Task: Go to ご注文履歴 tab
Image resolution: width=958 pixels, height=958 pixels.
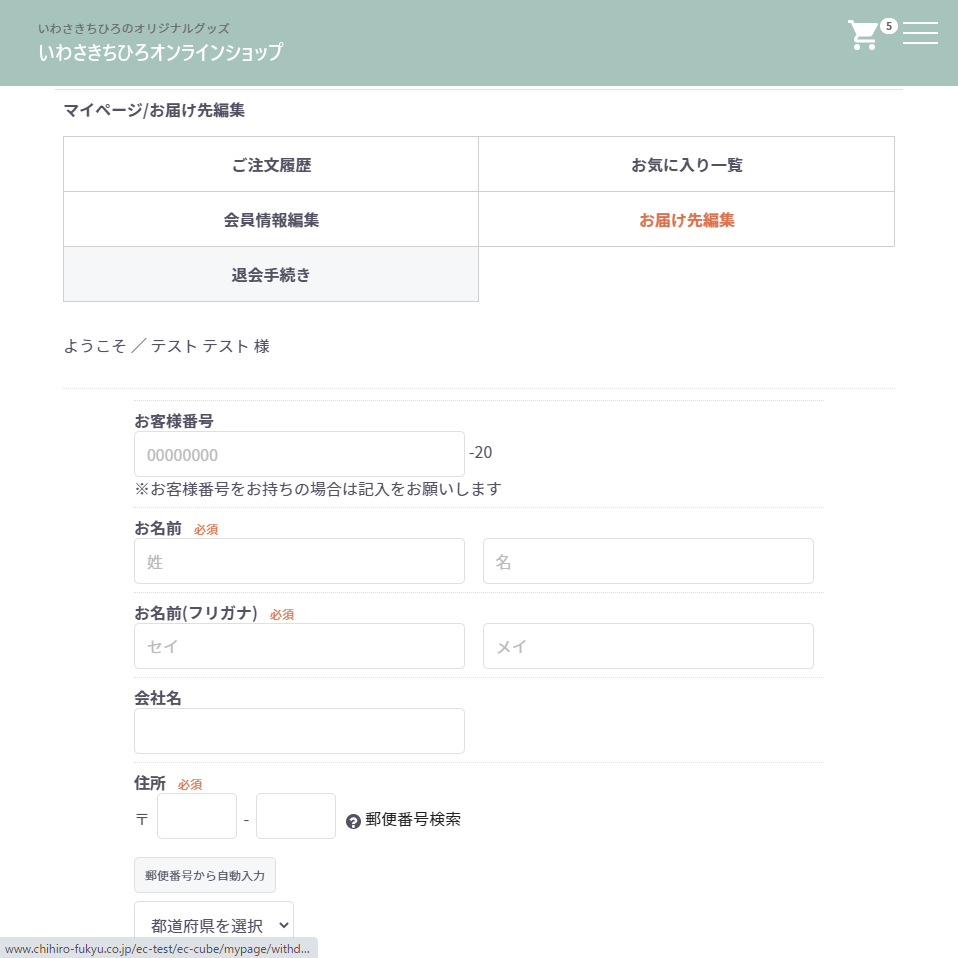Action: click(271, 164)
